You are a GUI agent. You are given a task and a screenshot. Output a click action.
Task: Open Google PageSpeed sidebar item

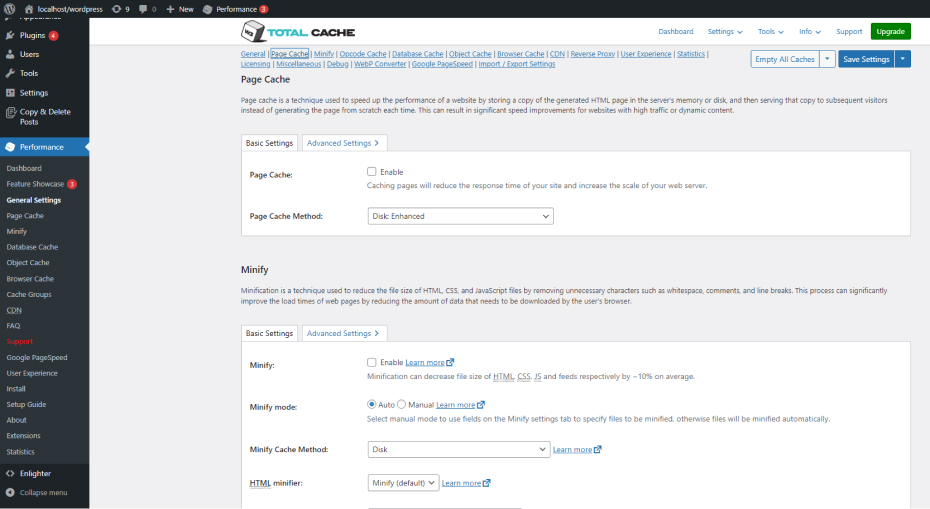37,357
